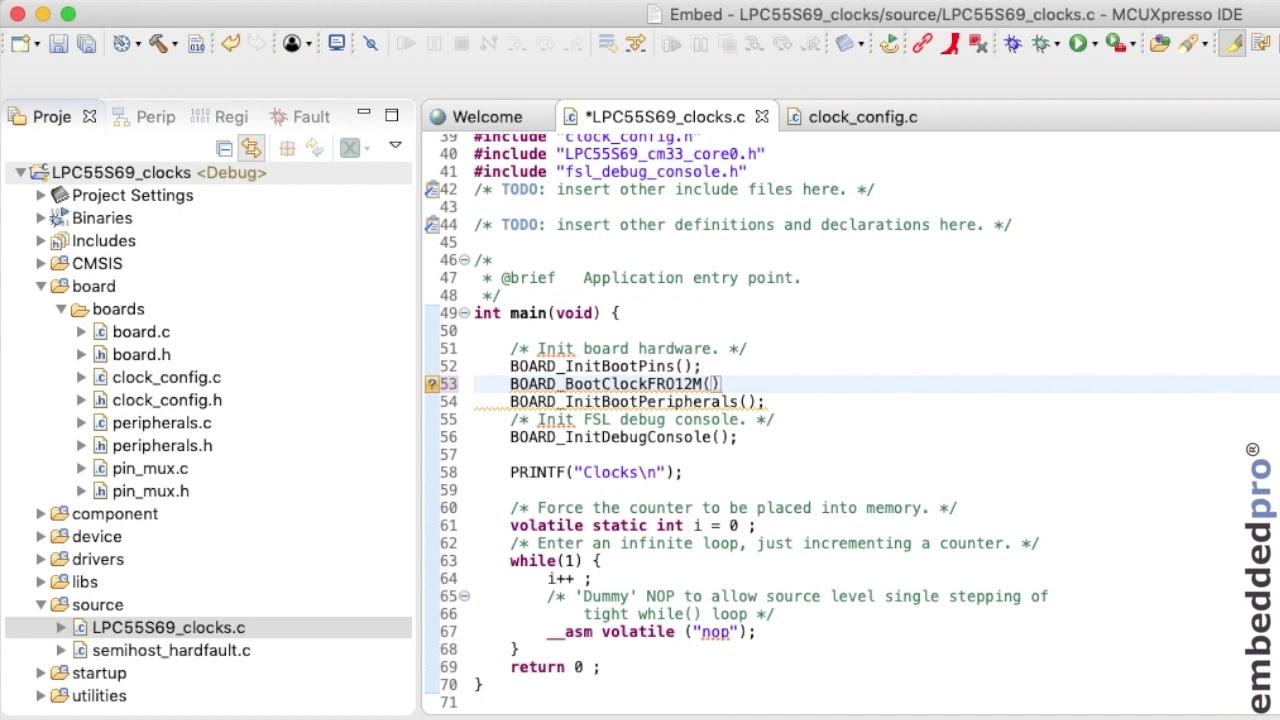
Task: Click the open folder with globe icon
Action: point(1160,43)
